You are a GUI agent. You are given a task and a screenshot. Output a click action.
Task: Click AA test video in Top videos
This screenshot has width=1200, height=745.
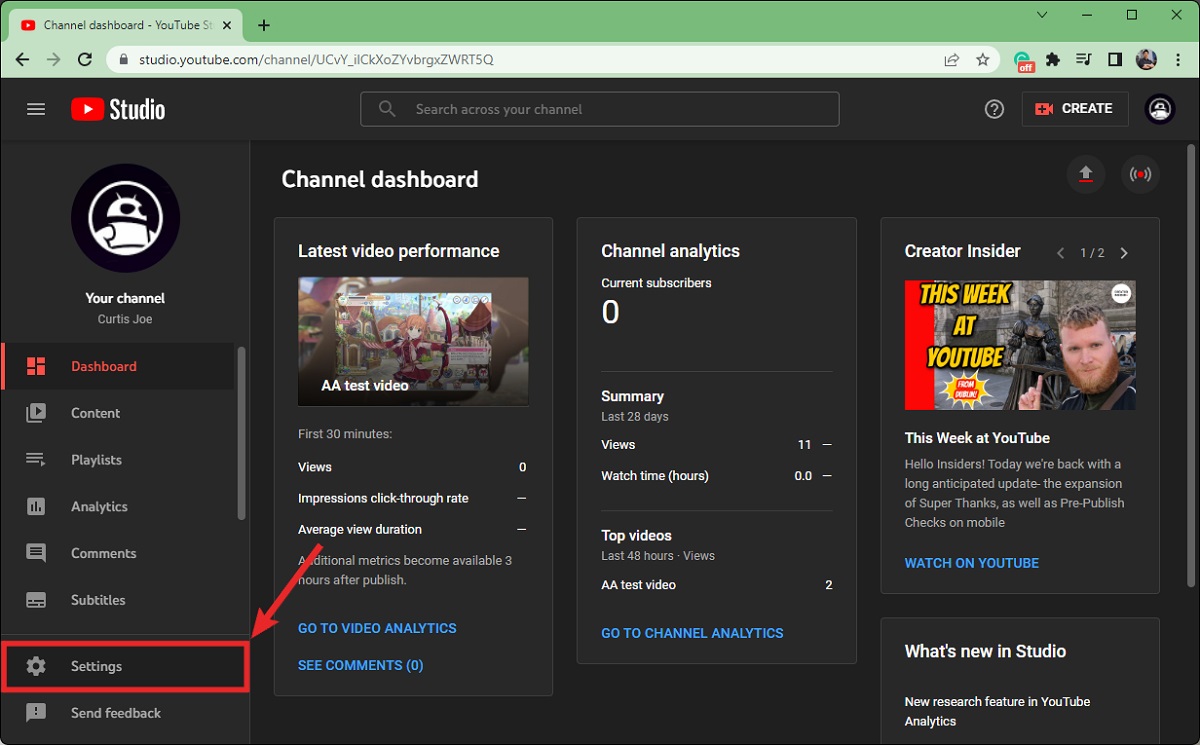(638, 585)
